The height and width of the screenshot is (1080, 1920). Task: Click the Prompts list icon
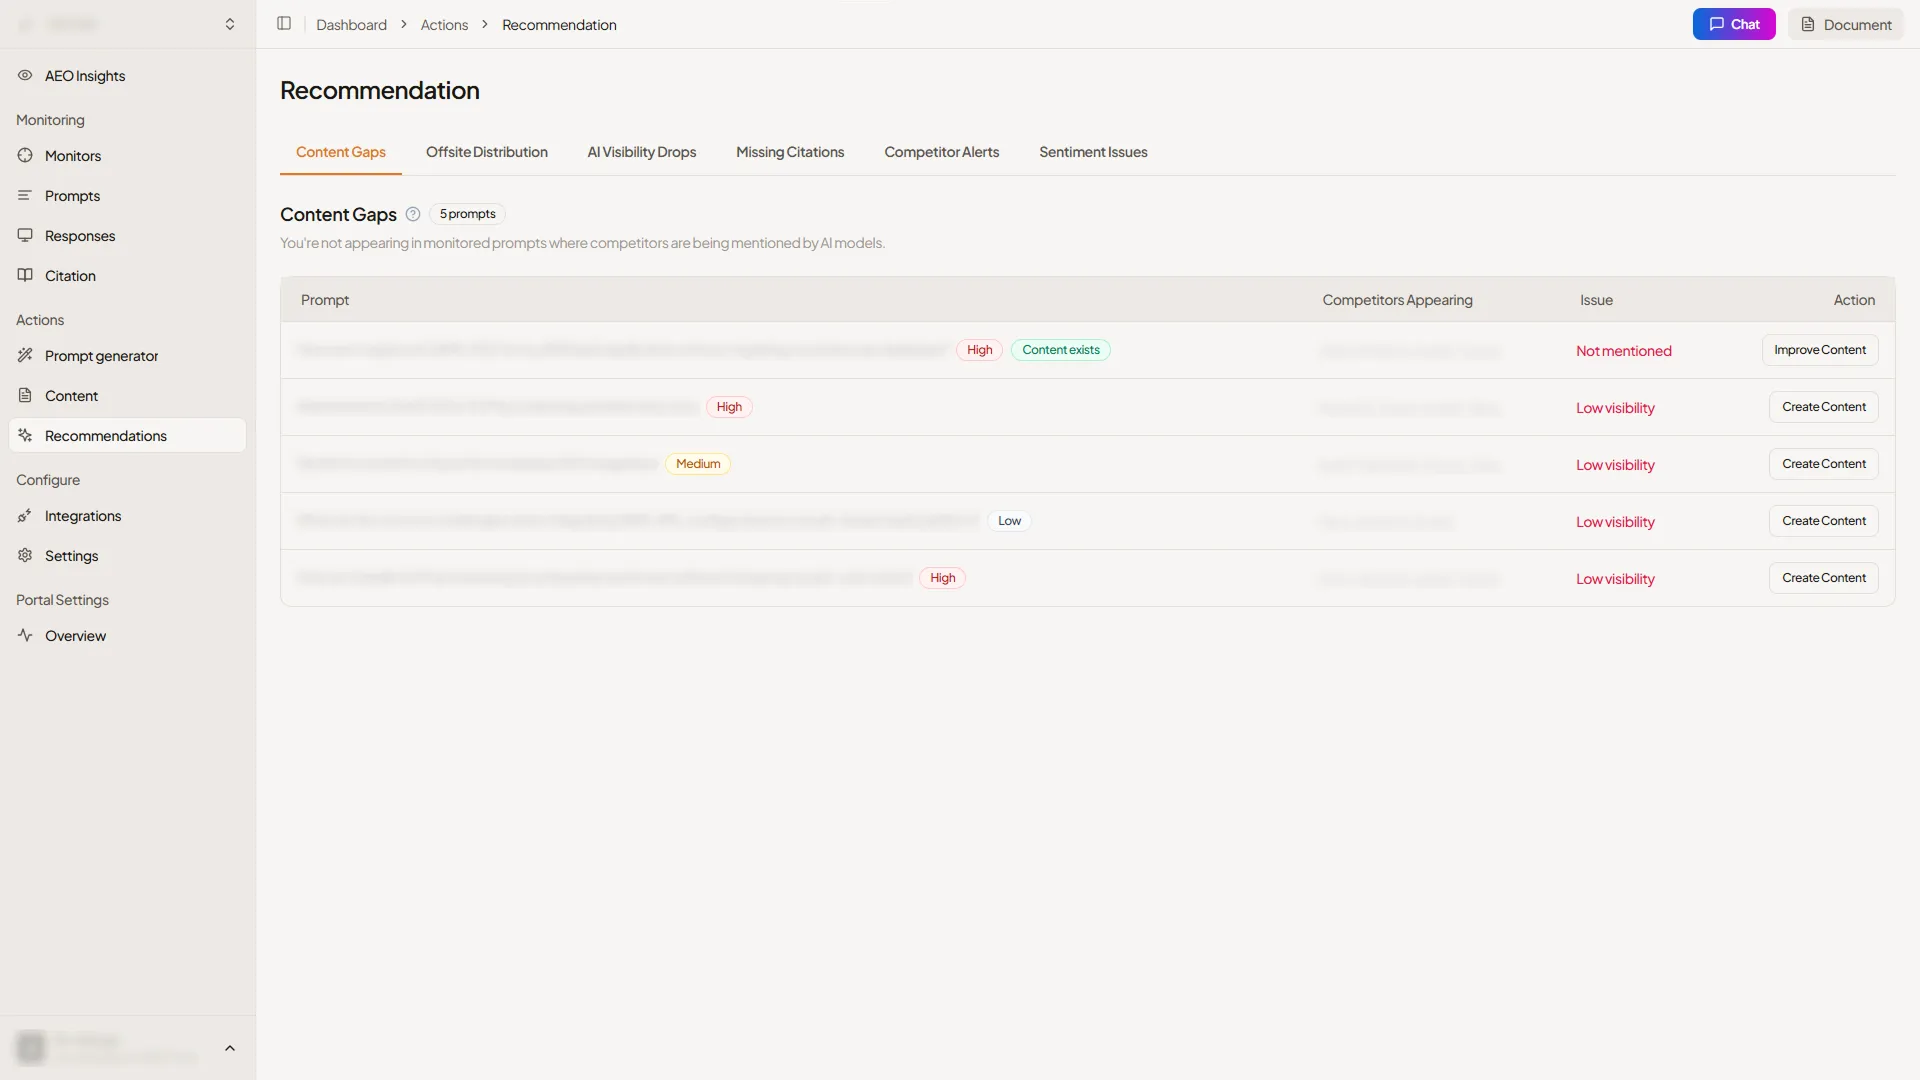(x=25, y=196)
